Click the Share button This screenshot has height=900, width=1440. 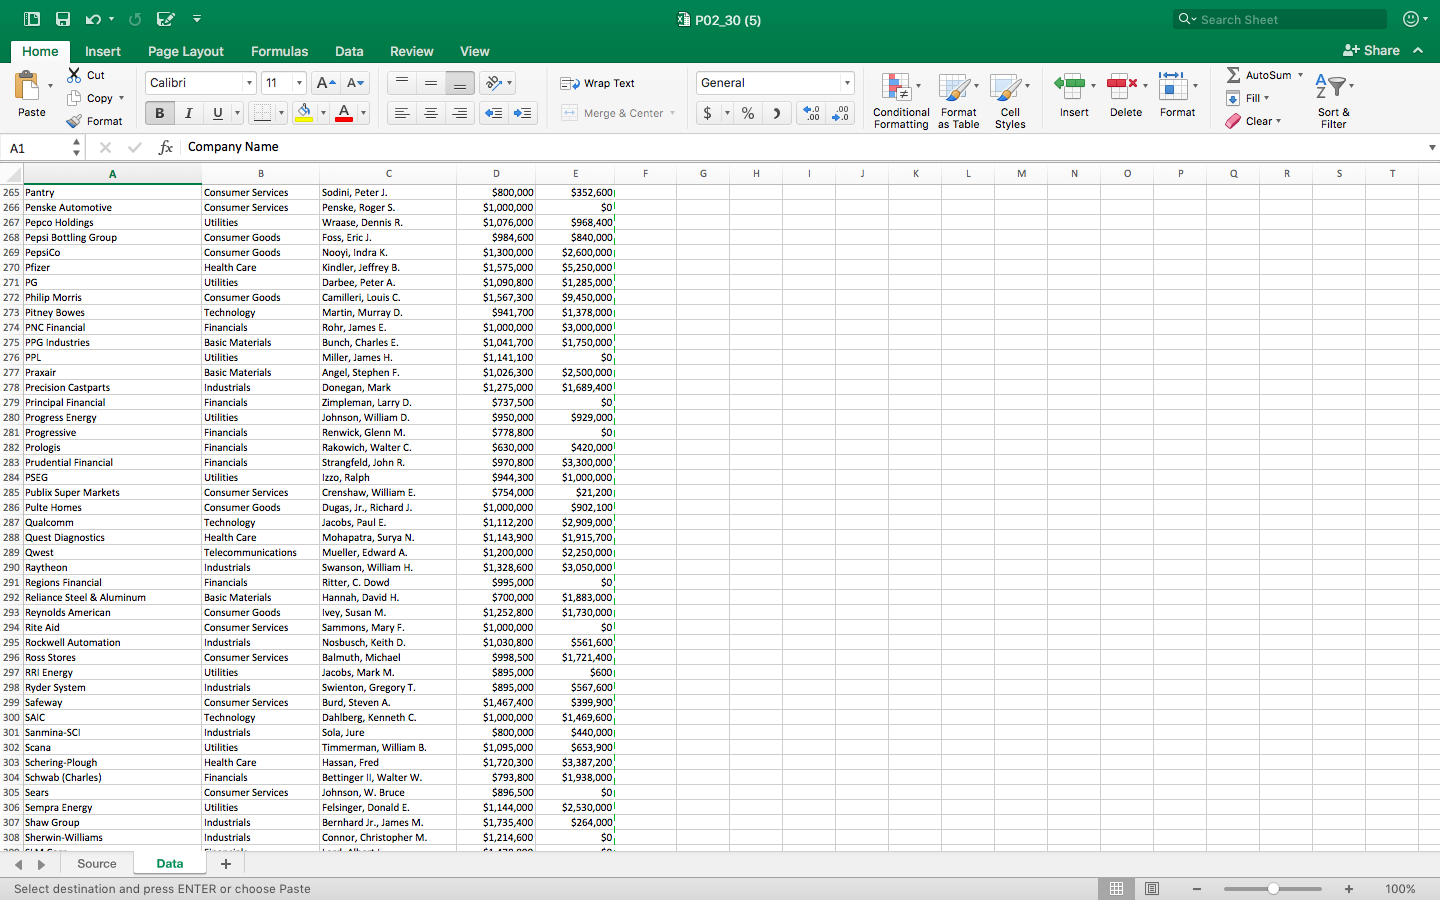1371,50
